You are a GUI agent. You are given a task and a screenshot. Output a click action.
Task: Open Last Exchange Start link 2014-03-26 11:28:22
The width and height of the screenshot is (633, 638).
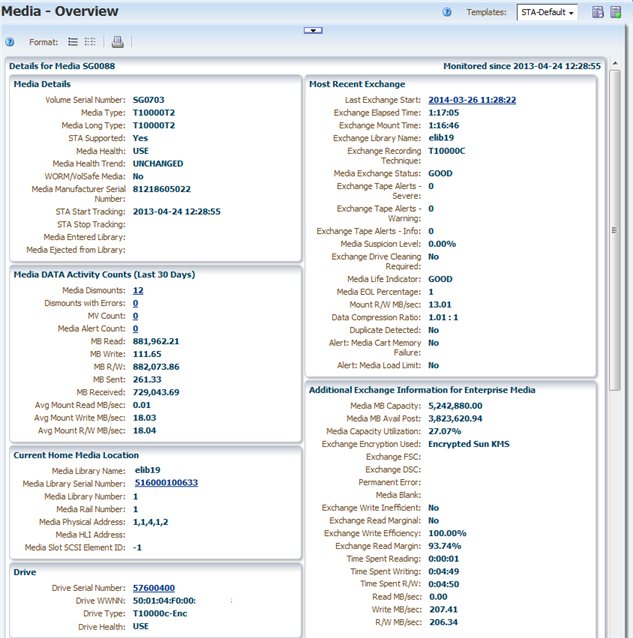click(472, 100)
